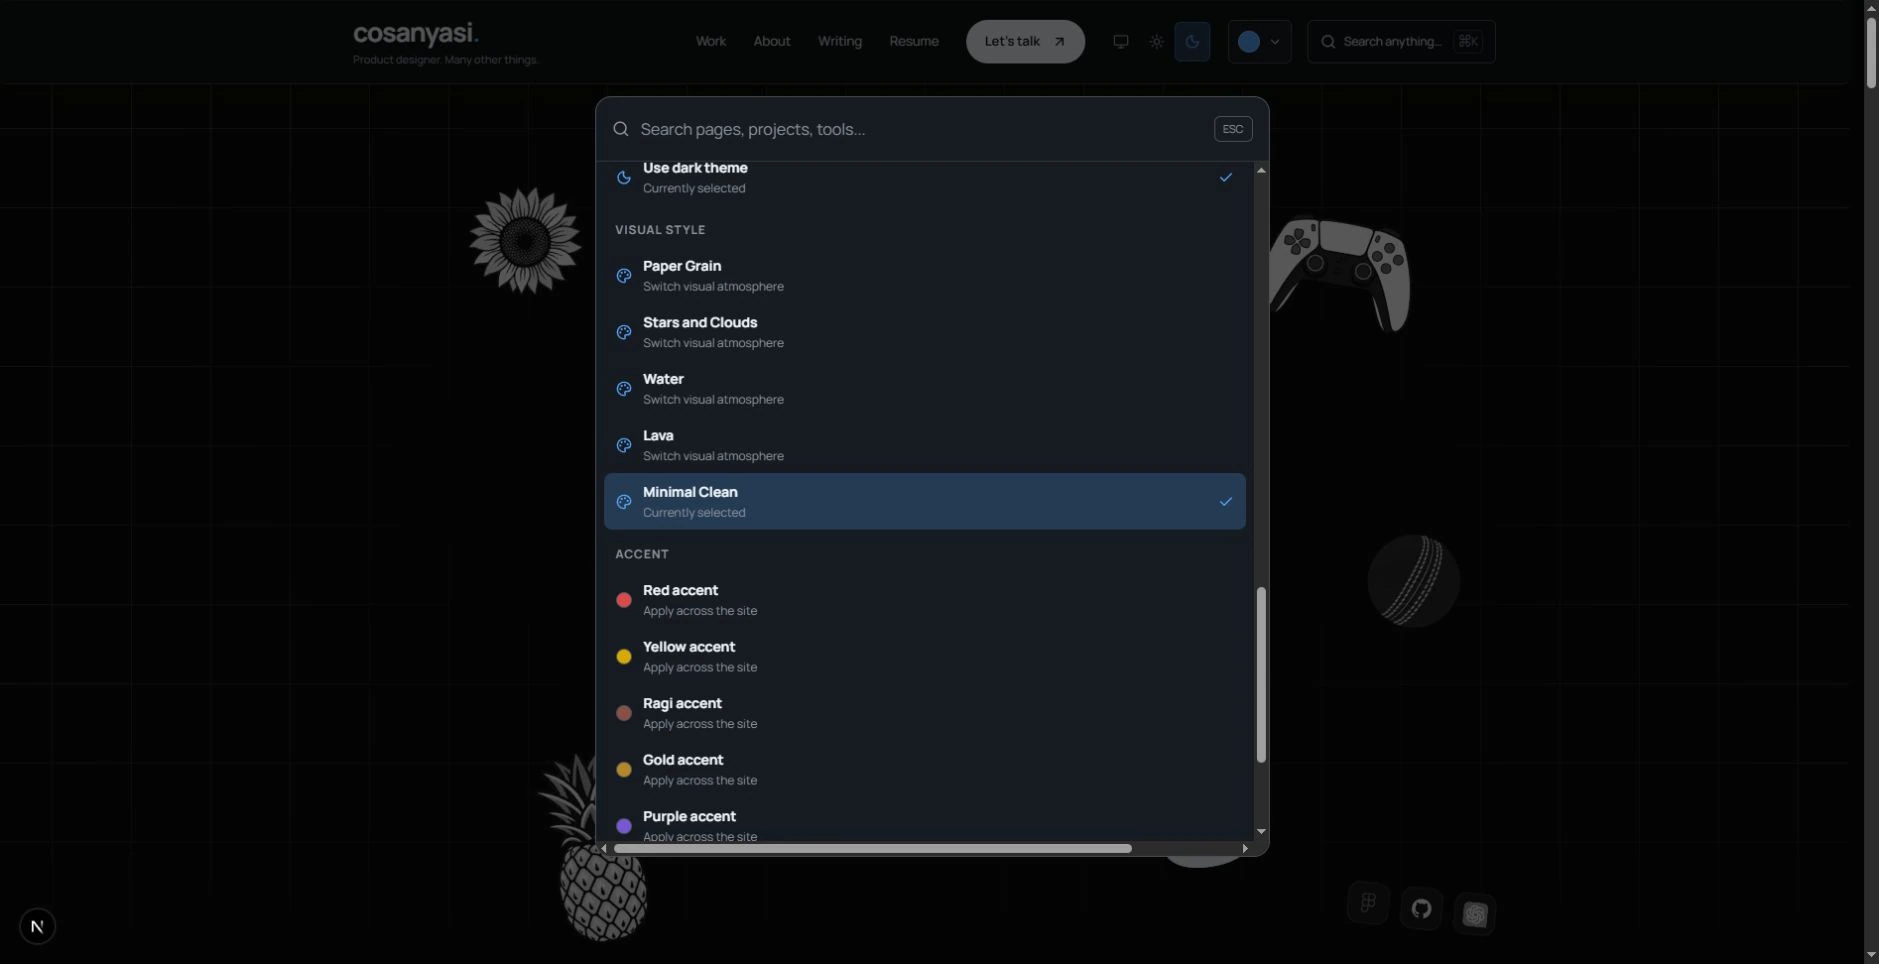Choose the Paper Grain visual style

924,275
